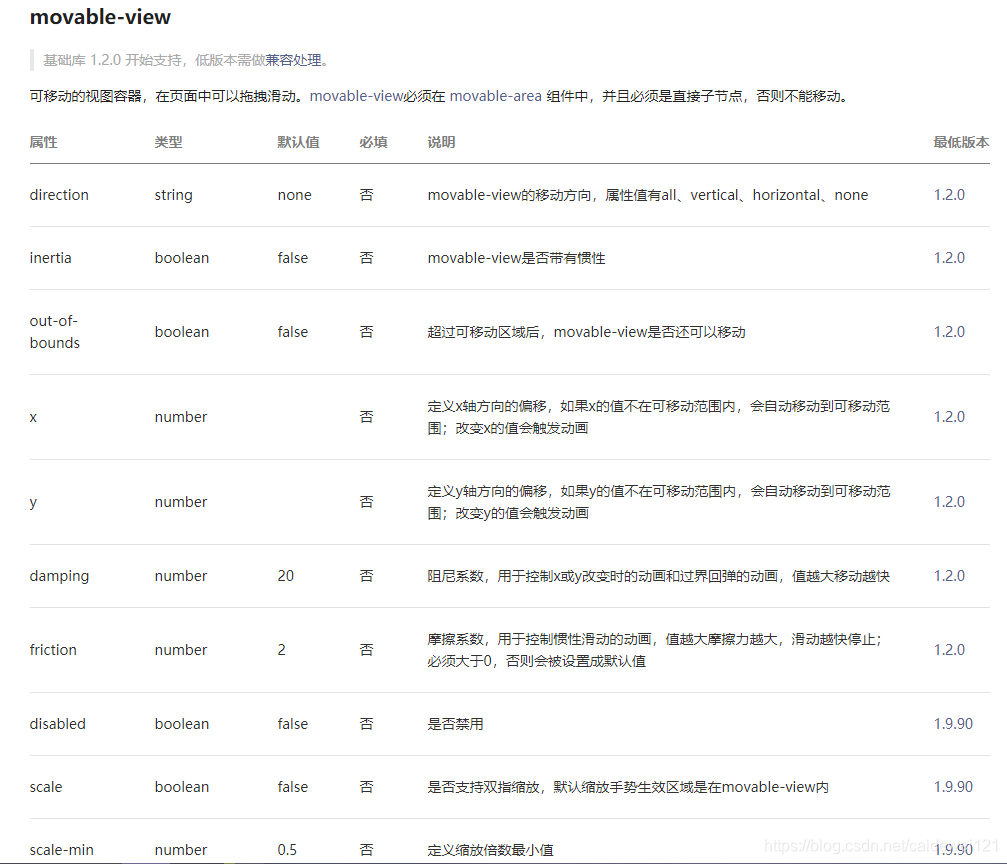Open the movable-area component link
The height and width of the screenshot is (864, 1007).
(495, 96)
